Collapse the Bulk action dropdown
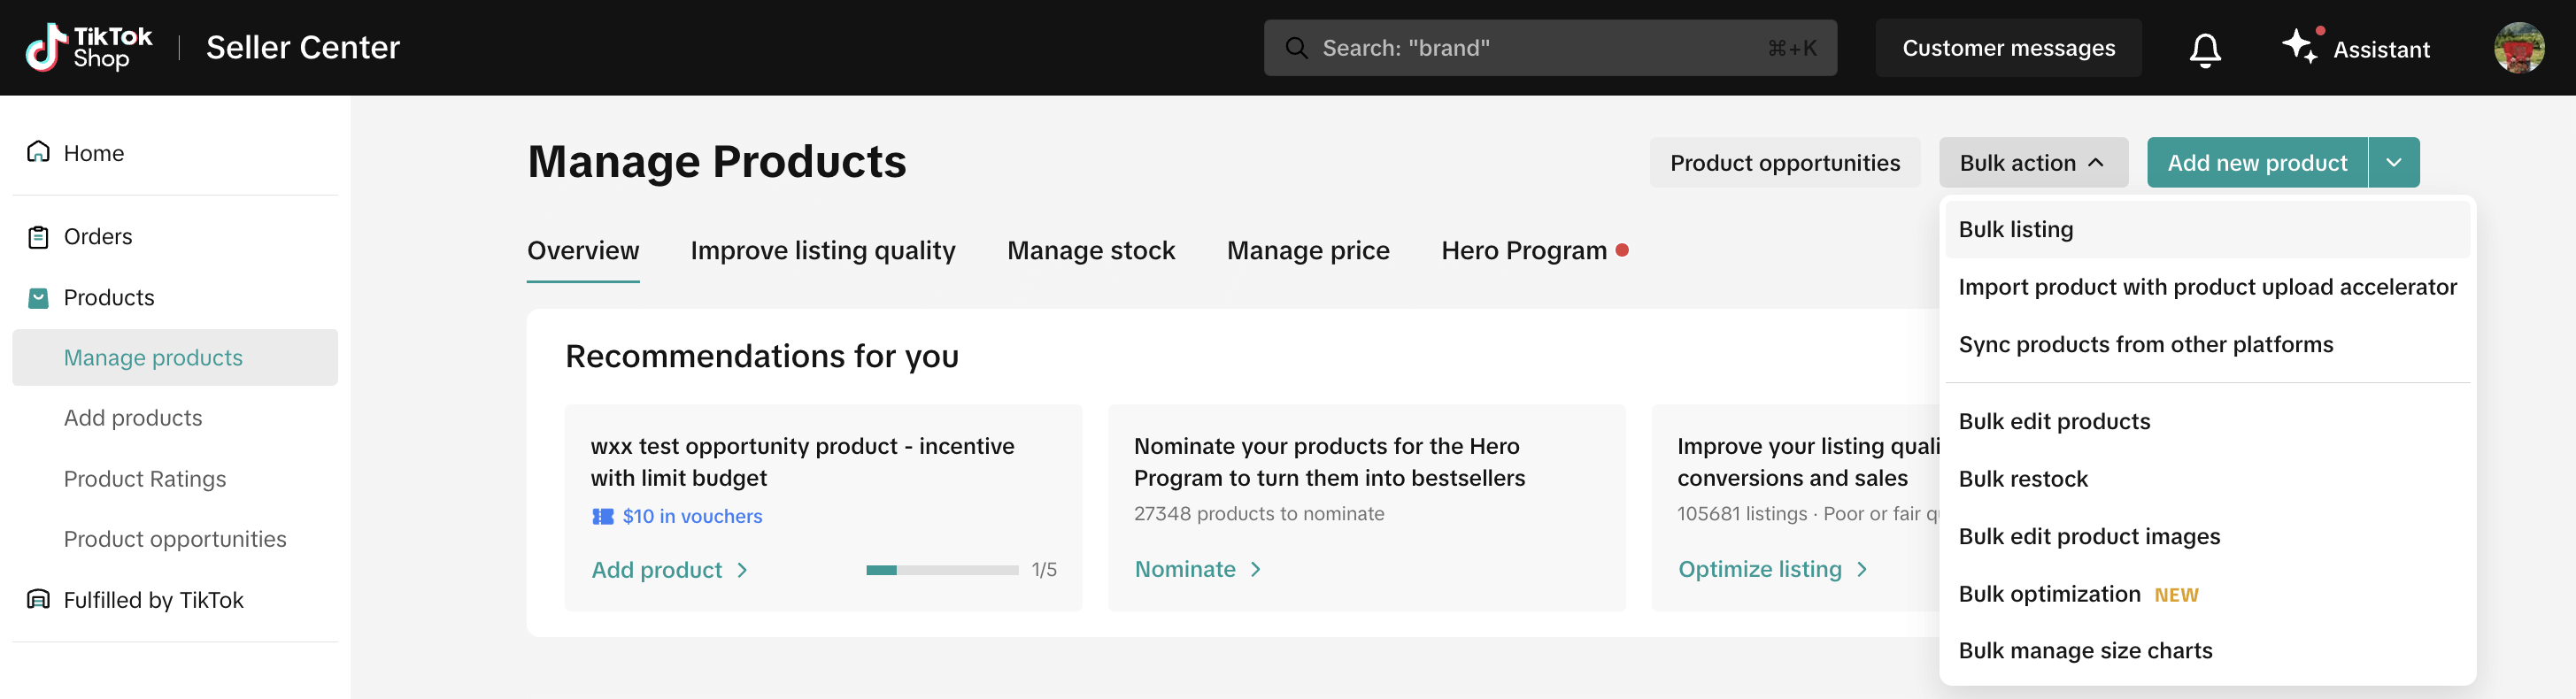Screen dimensions: 2576x699 point(2032,163)
